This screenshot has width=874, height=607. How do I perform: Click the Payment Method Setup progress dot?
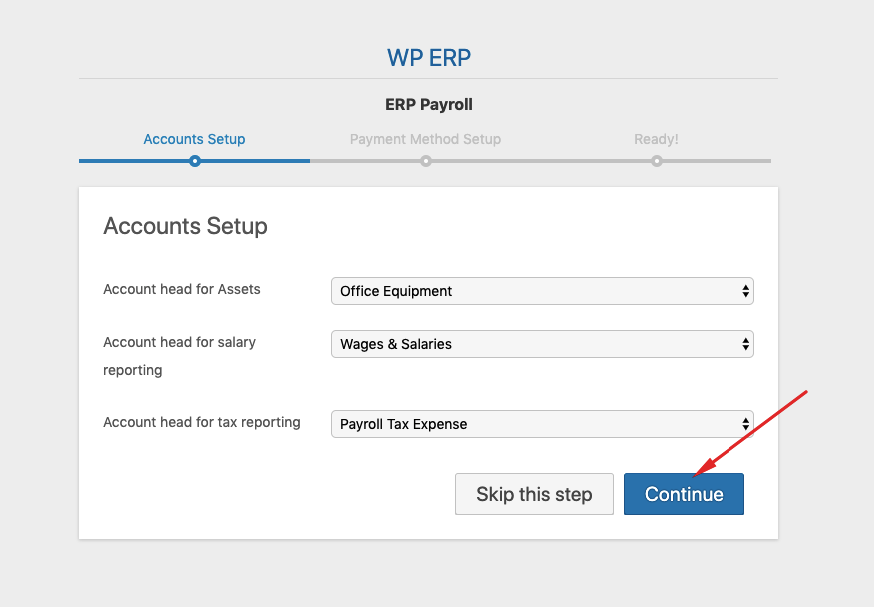426,161
